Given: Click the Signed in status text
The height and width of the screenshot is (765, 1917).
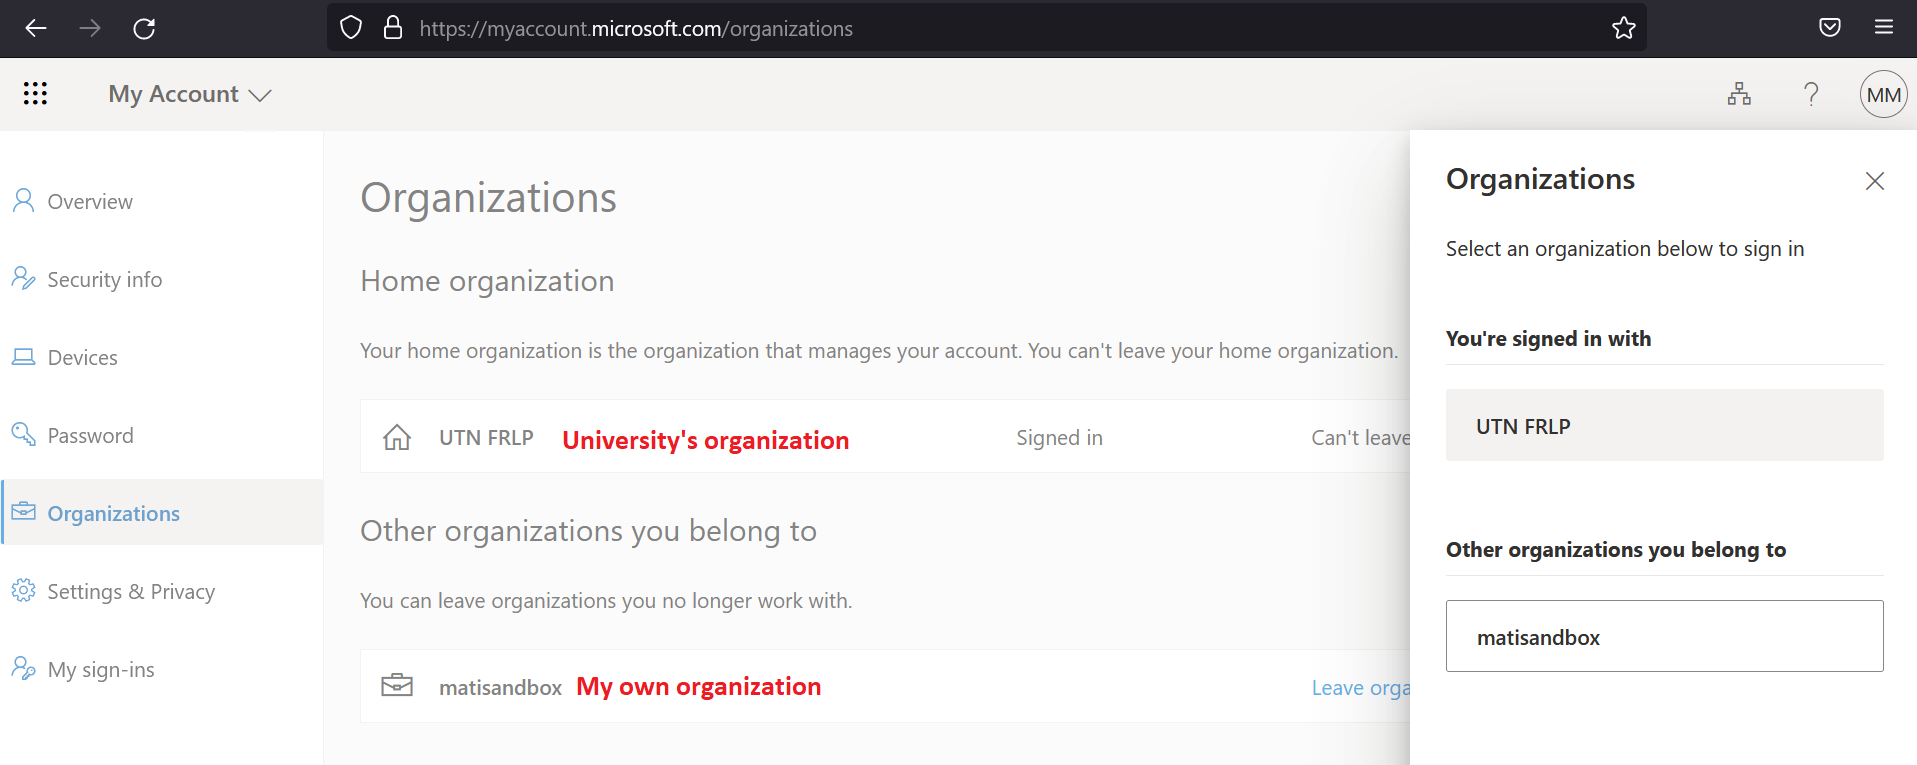Looking at the screenshot, I should pos(1059,437).
